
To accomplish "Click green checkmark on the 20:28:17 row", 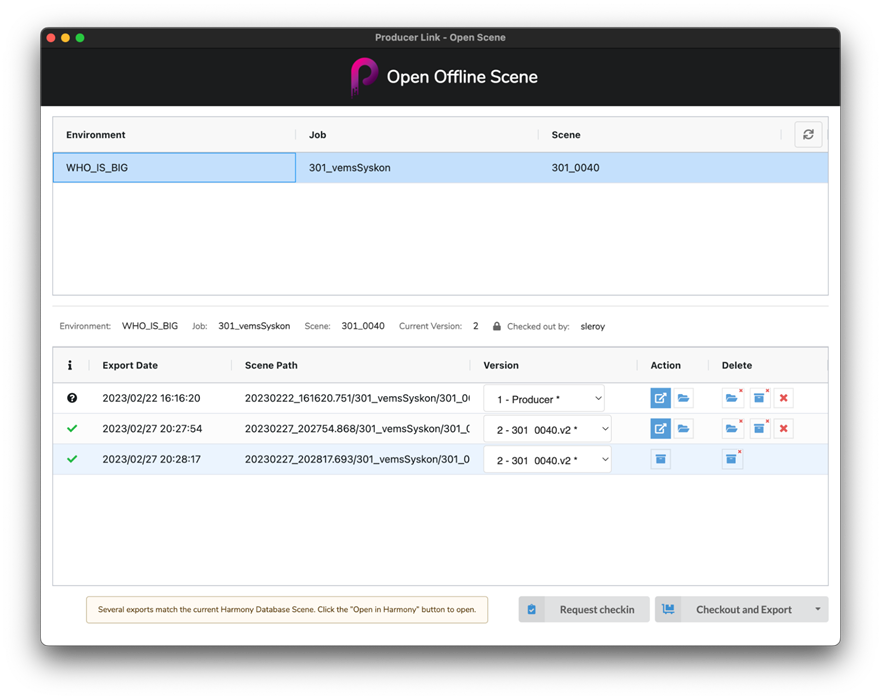I will pos(72,459).
